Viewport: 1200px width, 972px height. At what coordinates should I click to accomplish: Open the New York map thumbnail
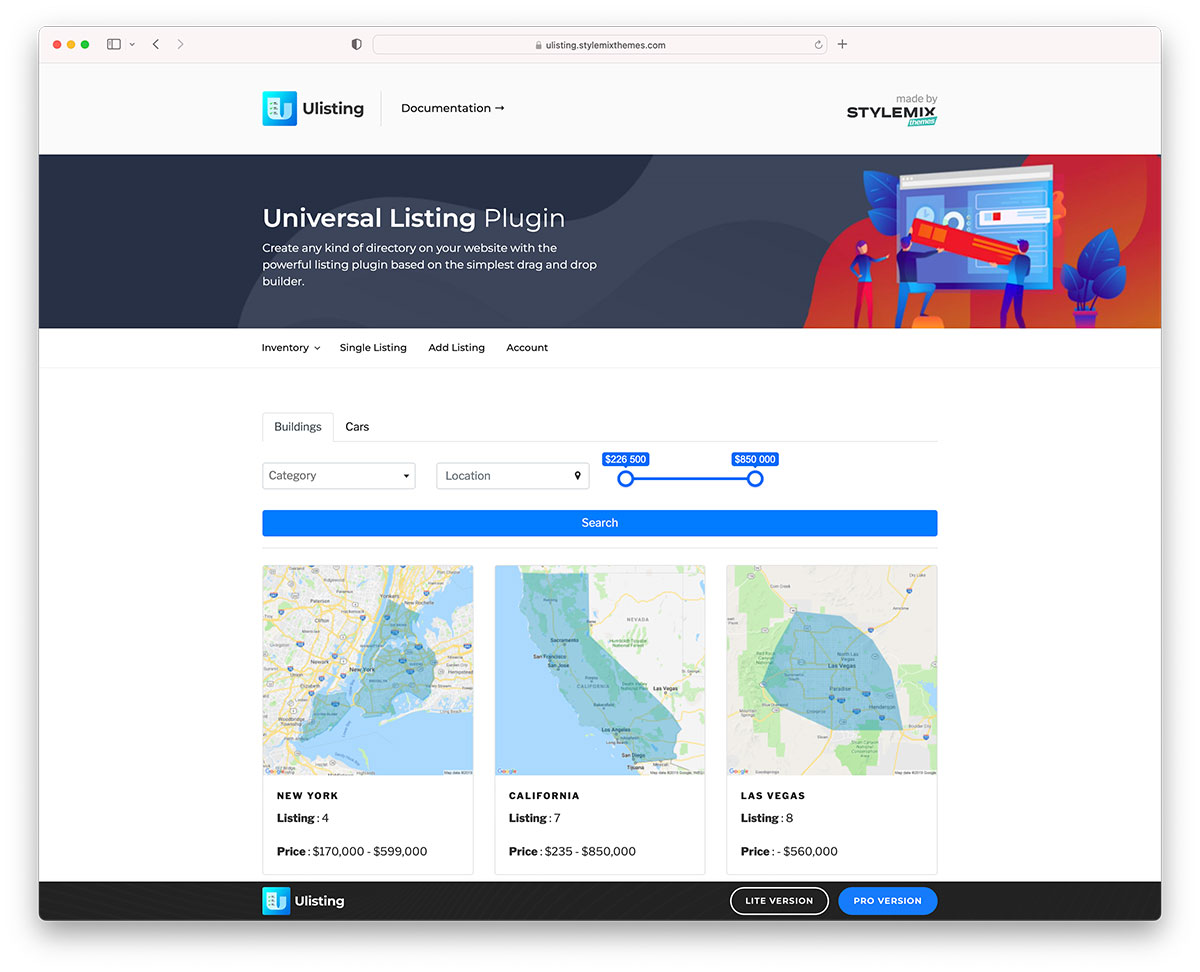pos(368,670)
